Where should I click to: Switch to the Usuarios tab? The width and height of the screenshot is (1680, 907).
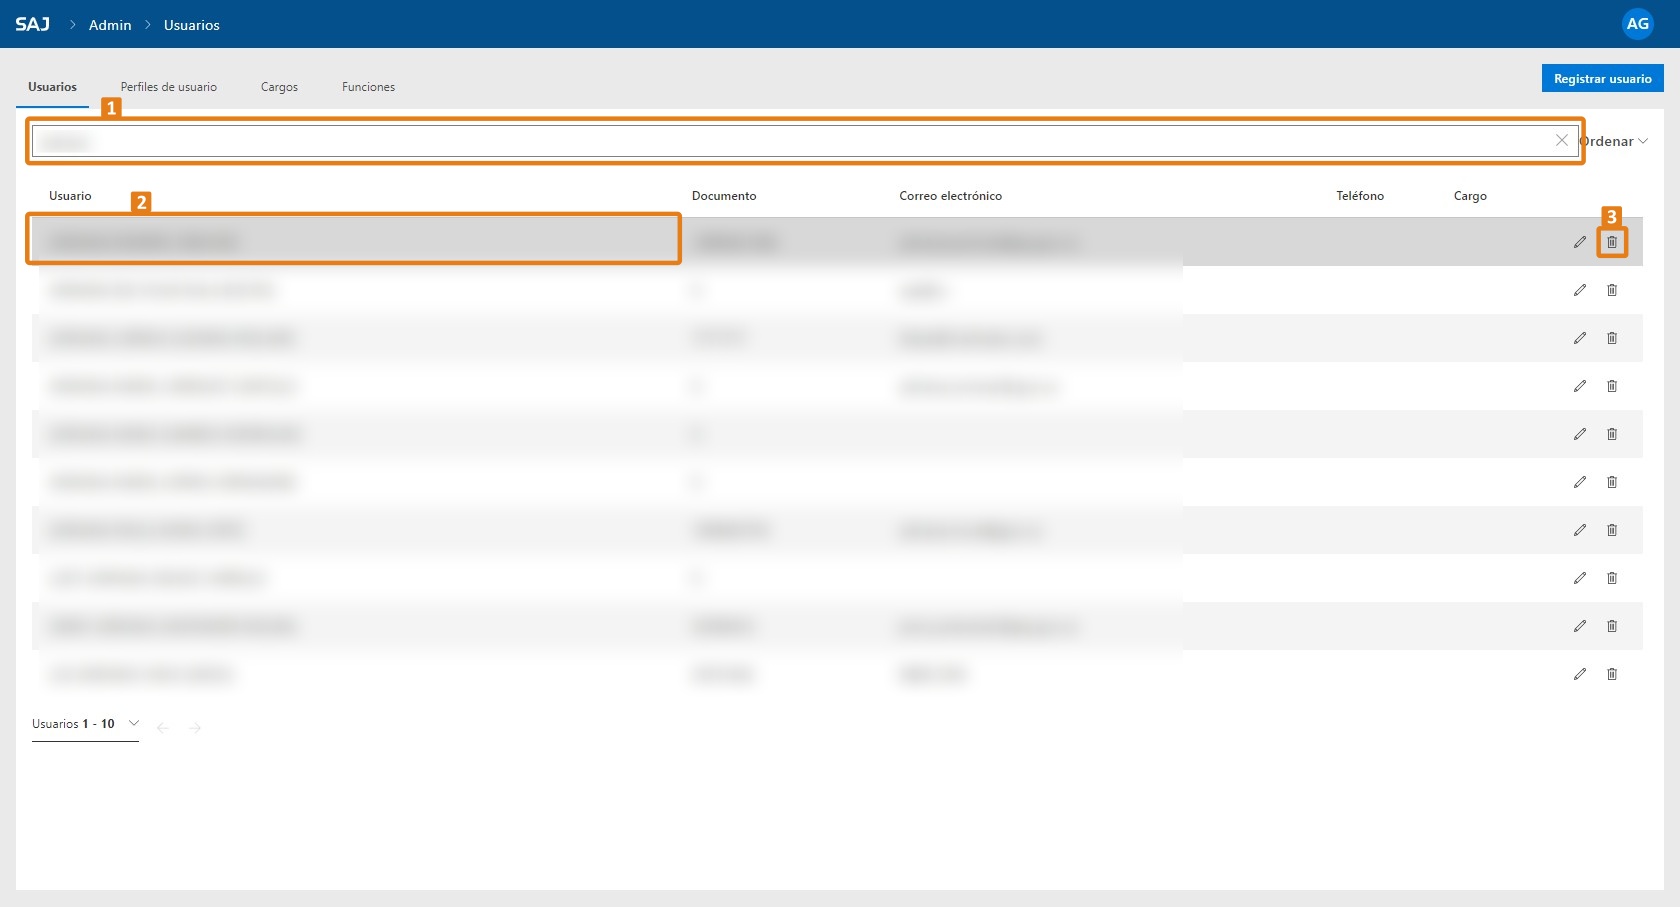click(x=52, y=87)
